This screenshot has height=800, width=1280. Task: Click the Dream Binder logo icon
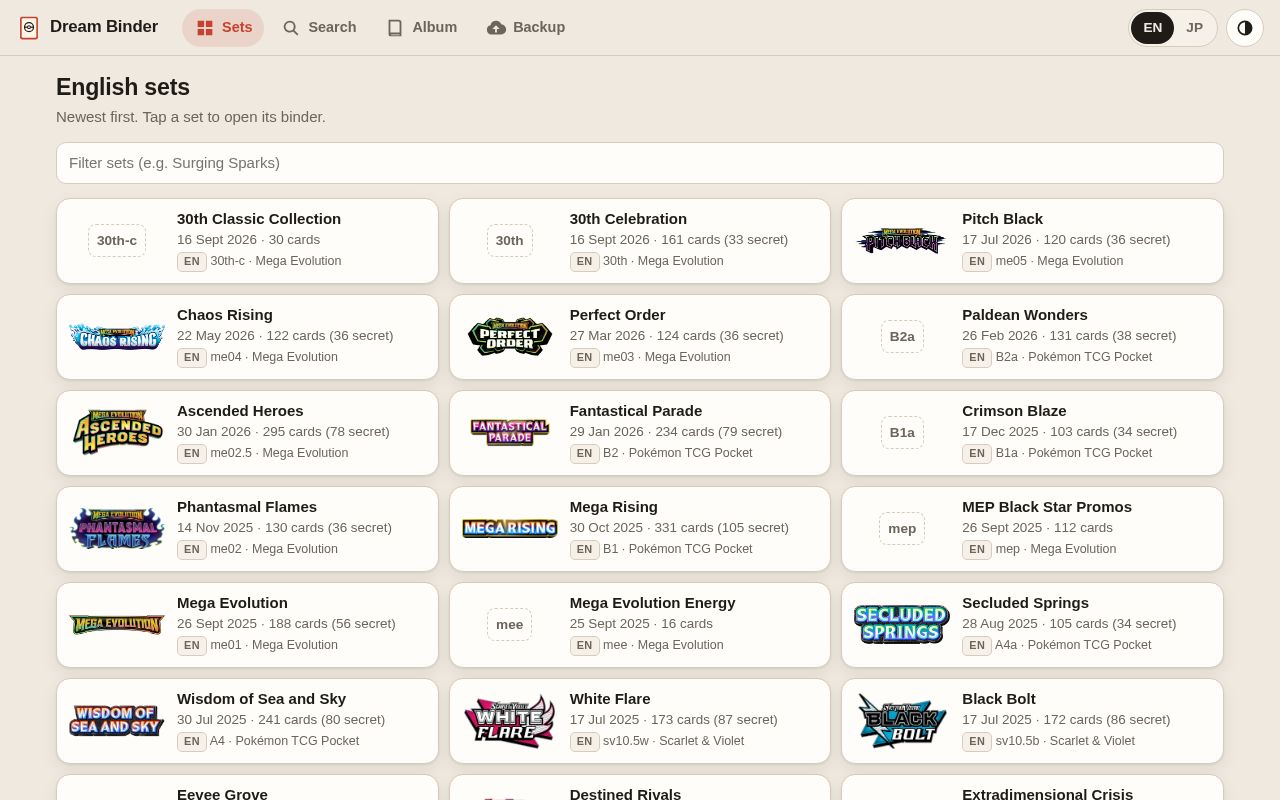[x=29, y=28]
